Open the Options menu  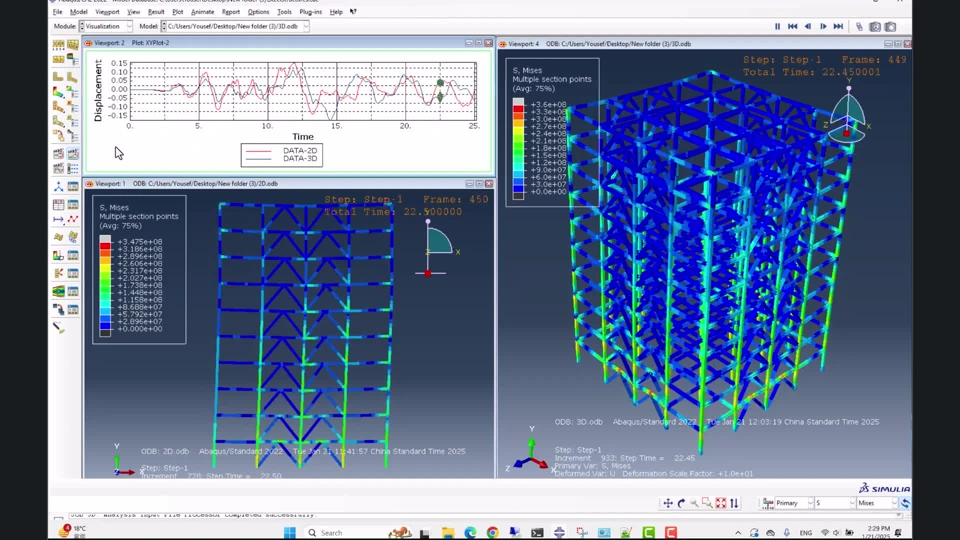[x=258, y=12]
